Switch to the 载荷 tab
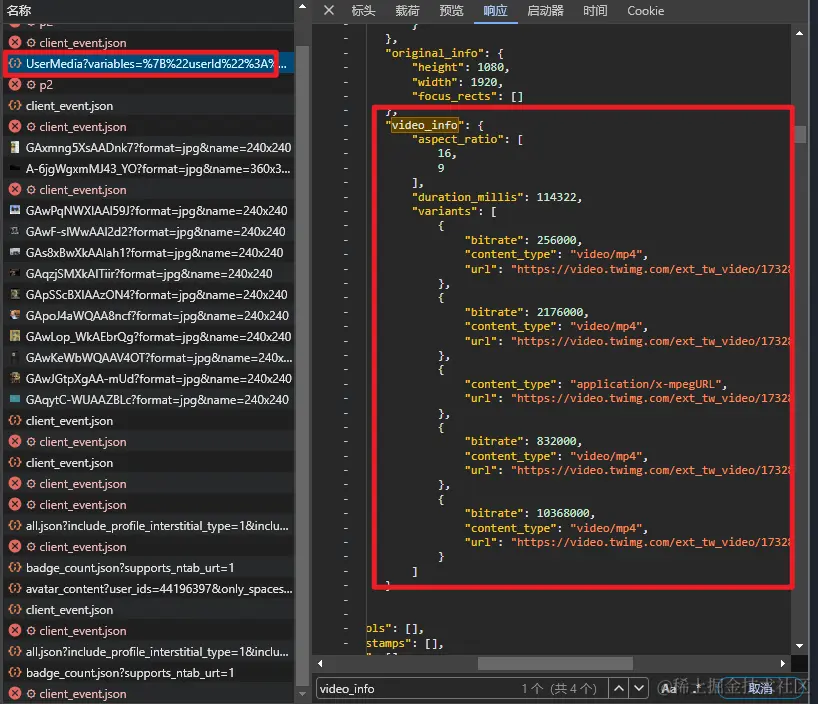The width and height of the screenshot is (818, 704). click(x=407, y=10)
